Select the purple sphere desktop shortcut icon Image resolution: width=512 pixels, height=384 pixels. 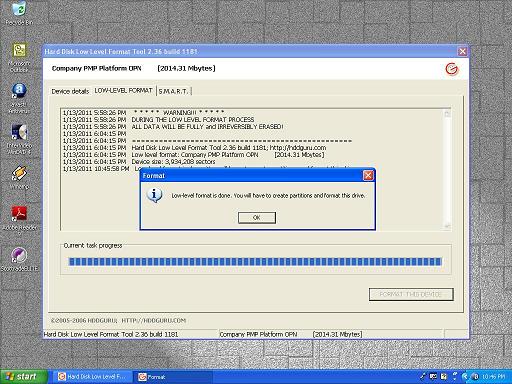point(19,259)
